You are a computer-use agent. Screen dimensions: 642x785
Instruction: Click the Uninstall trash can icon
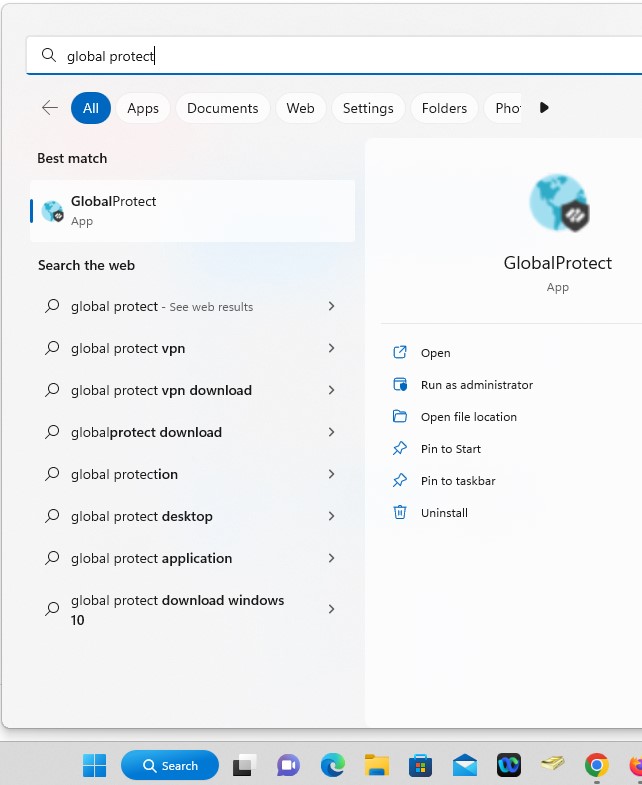tap(400, 513)
